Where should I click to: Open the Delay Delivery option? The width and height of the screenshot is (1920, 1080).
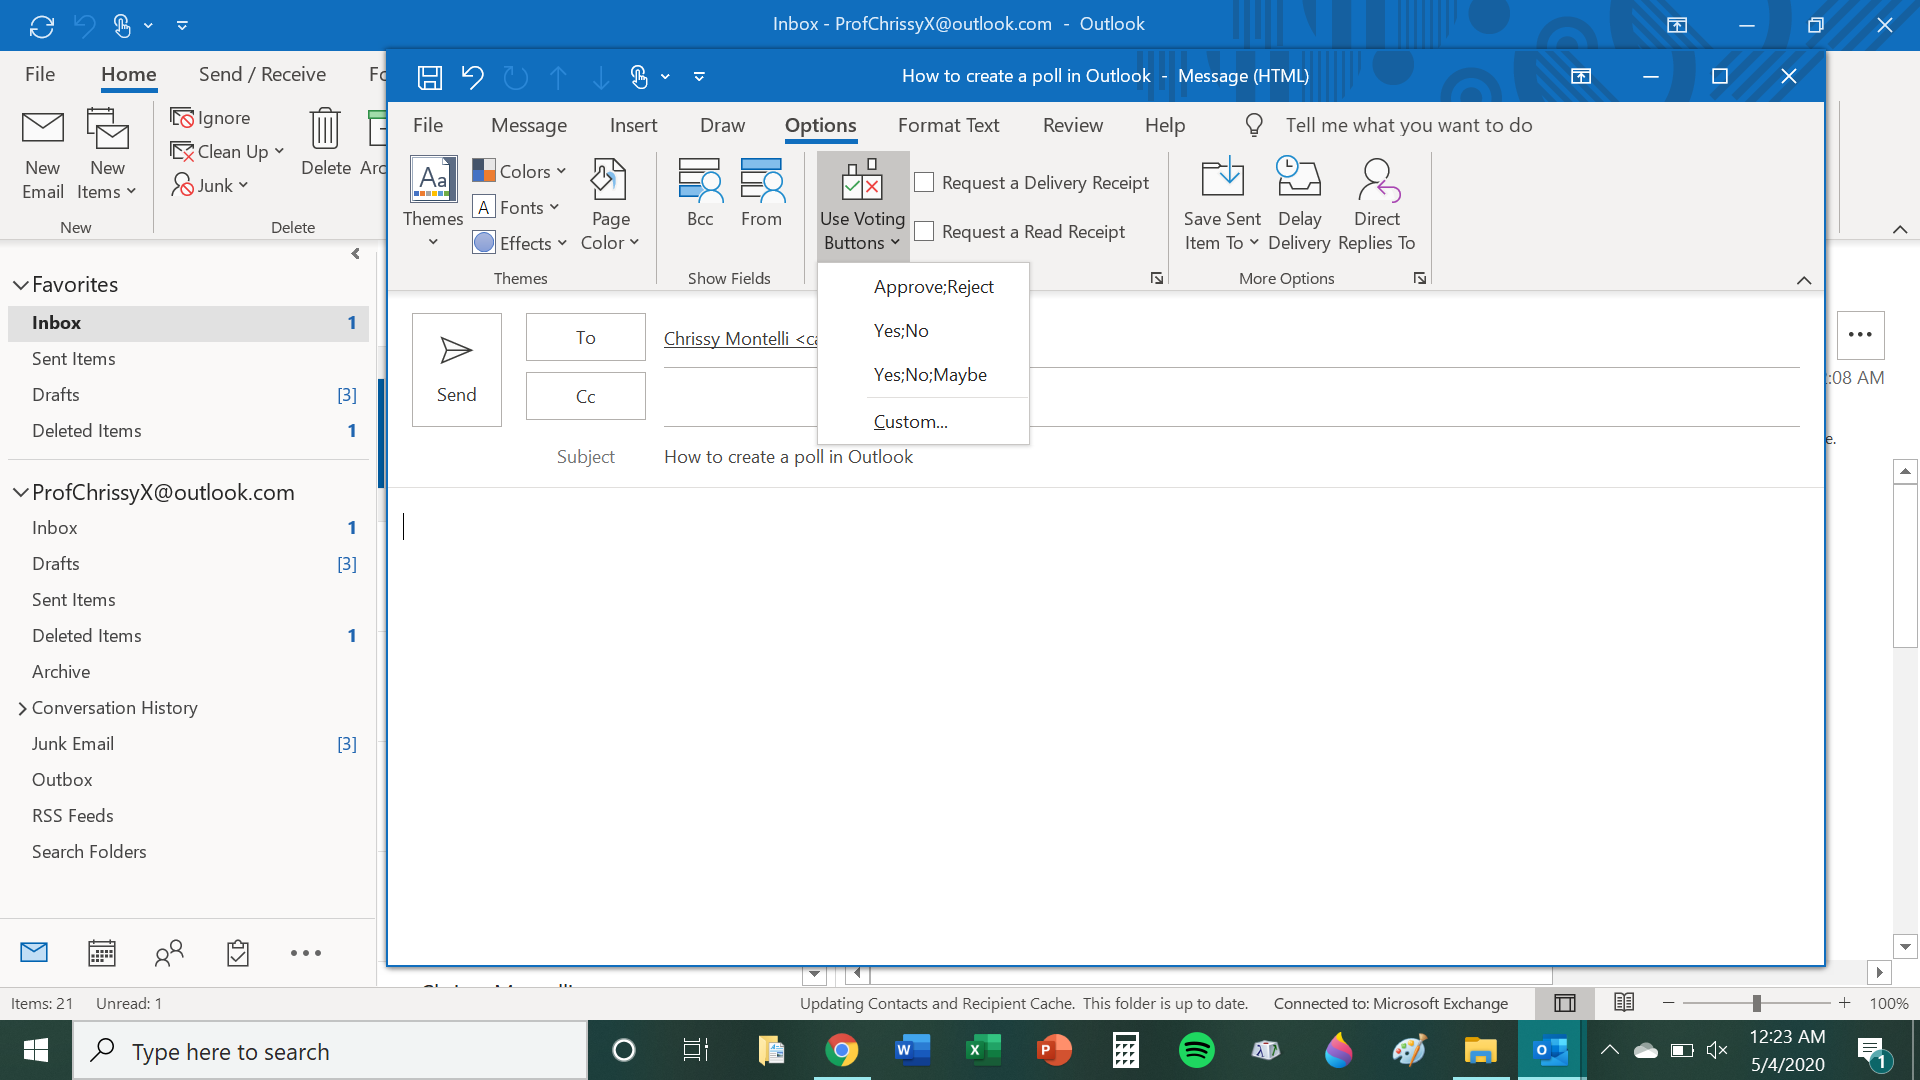pyautogui.click(x=1299, y=203)
